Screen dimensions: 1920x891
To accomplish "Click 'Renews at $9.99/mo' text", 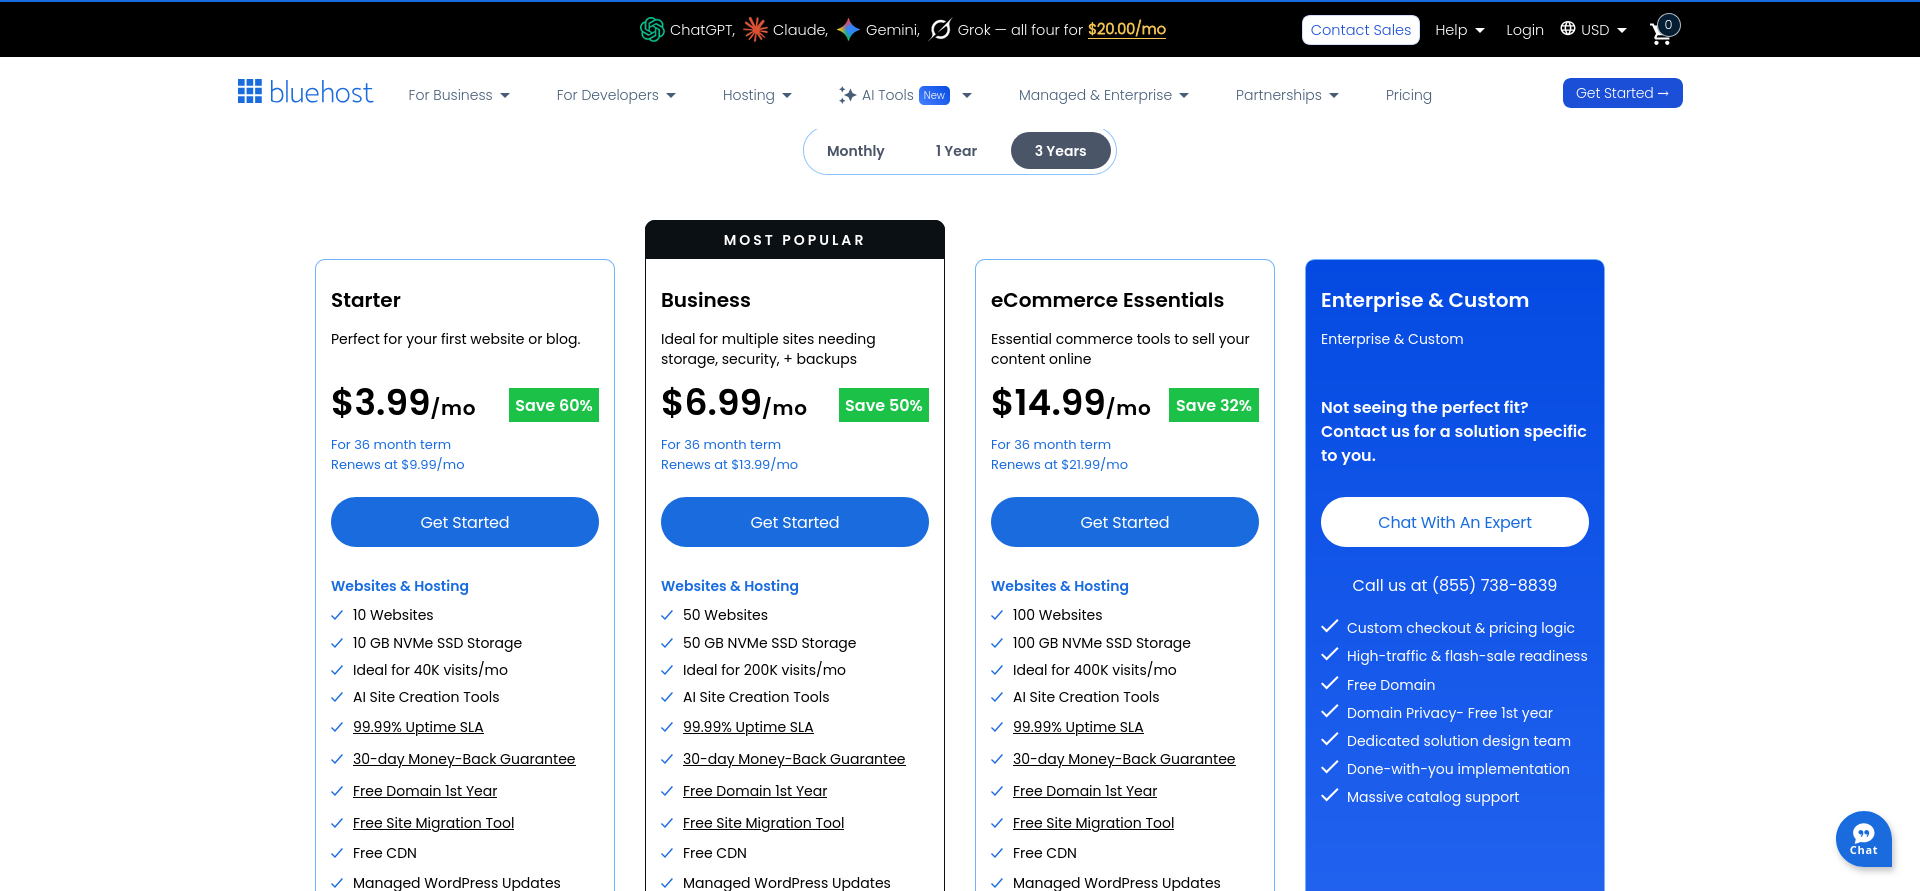I will click(x=398, y=464).
